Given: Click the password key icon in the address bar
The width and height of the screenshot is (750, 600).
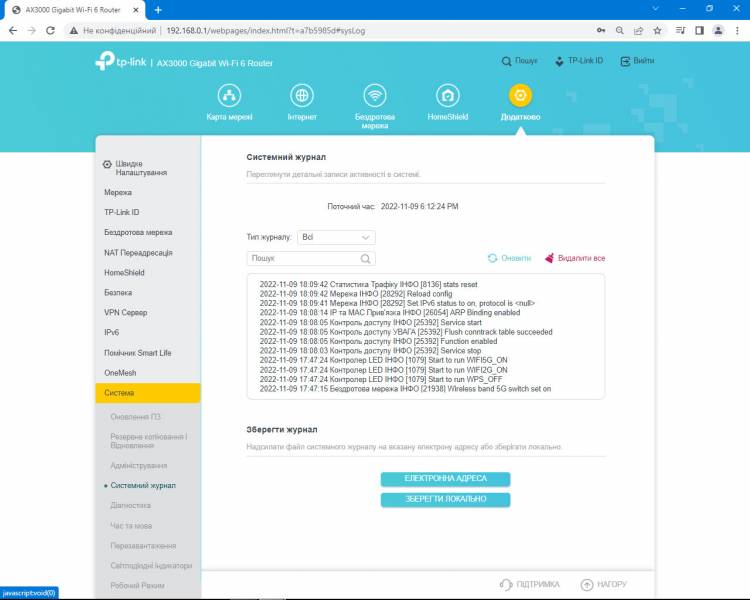Looking at the screenshot, I should [601, 31].
